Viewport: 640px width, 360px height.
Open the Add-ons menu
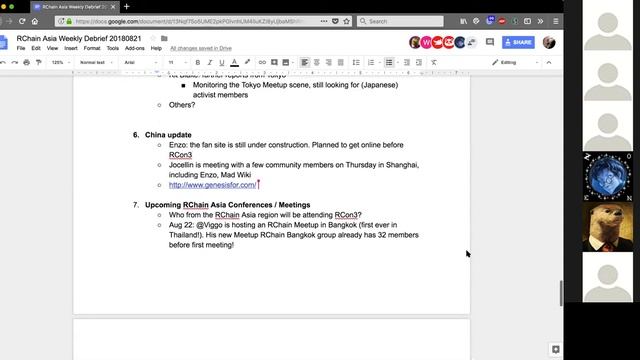click(x=135, y=48)
